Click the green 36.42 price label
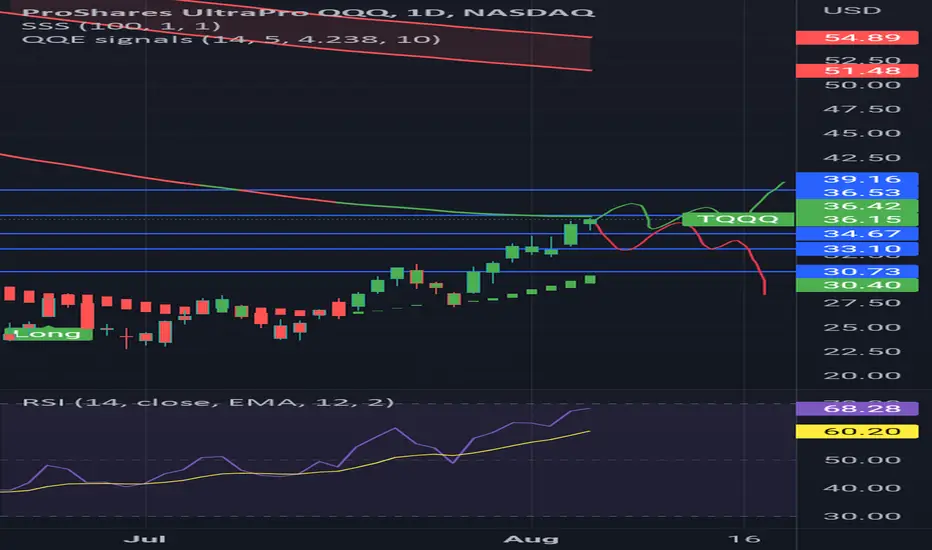The height and width of the screenshot is (550, 932). point(857,206)
